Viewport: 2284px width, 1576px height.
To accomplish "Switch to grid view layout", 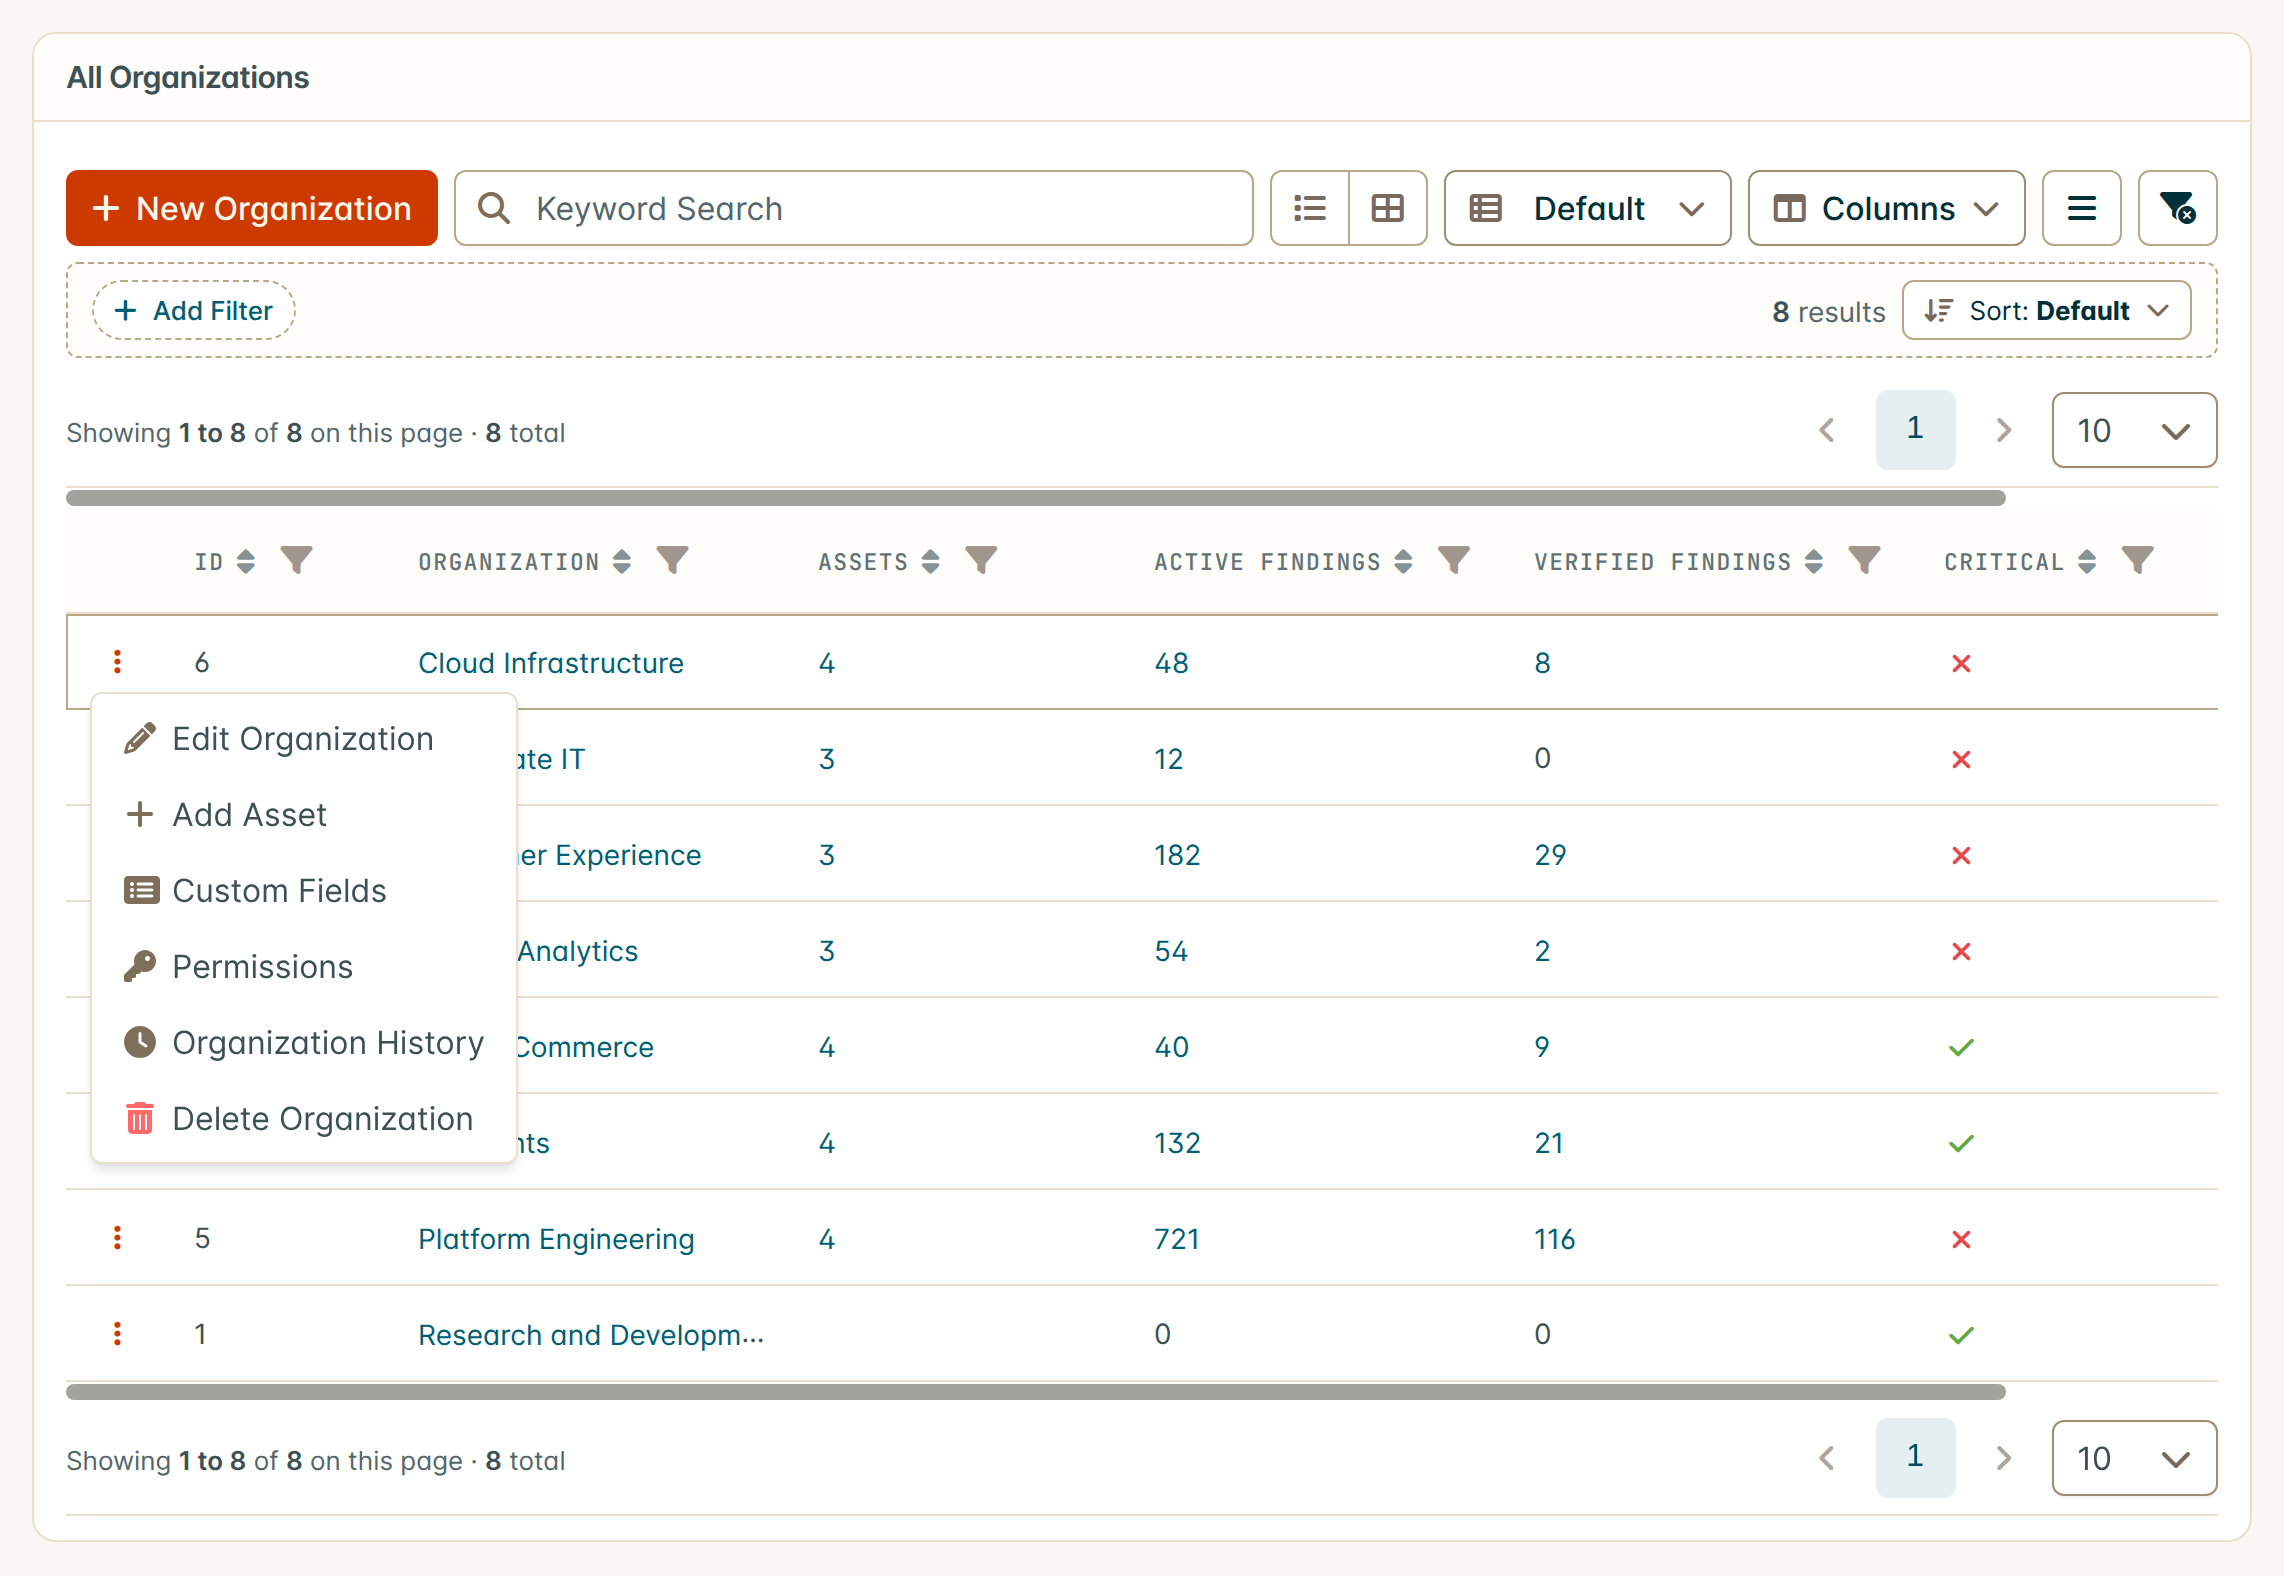I will (x=1388, y=208).
